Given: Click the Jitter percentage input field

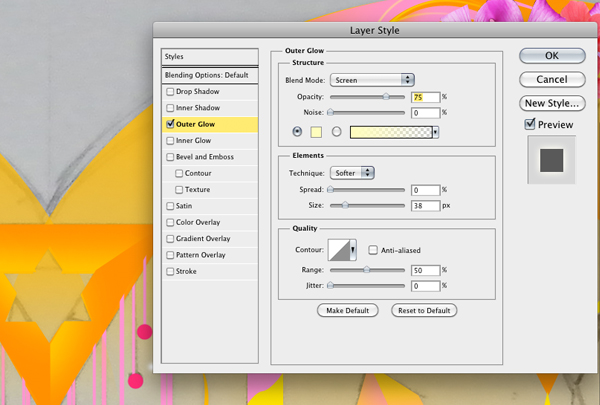Looking at the screenshot, I should pyautogui.click(x=426, y=286).
